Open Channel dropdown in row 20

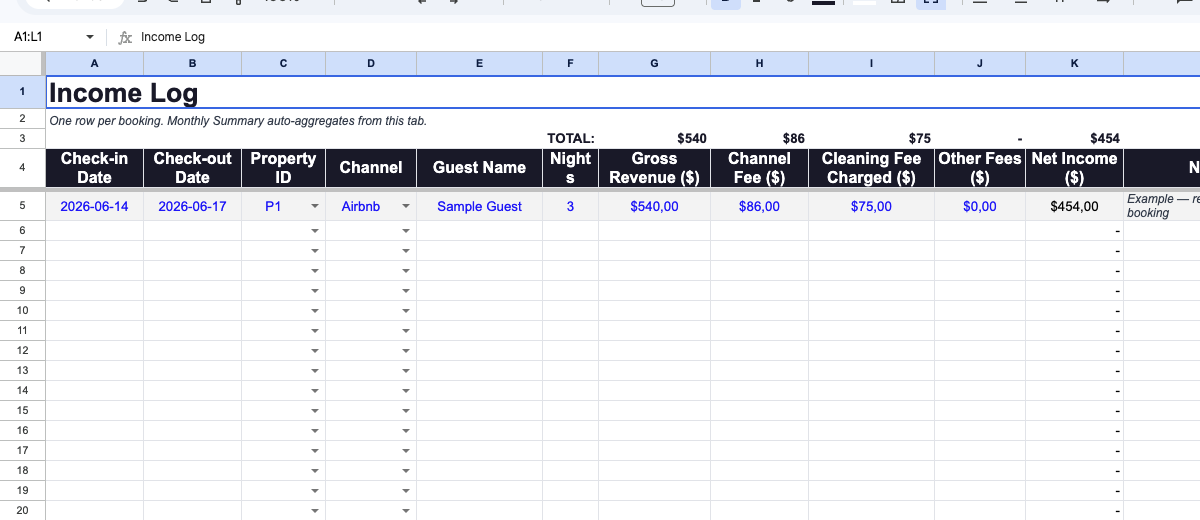pyautogui.click(x=406, y=511)
